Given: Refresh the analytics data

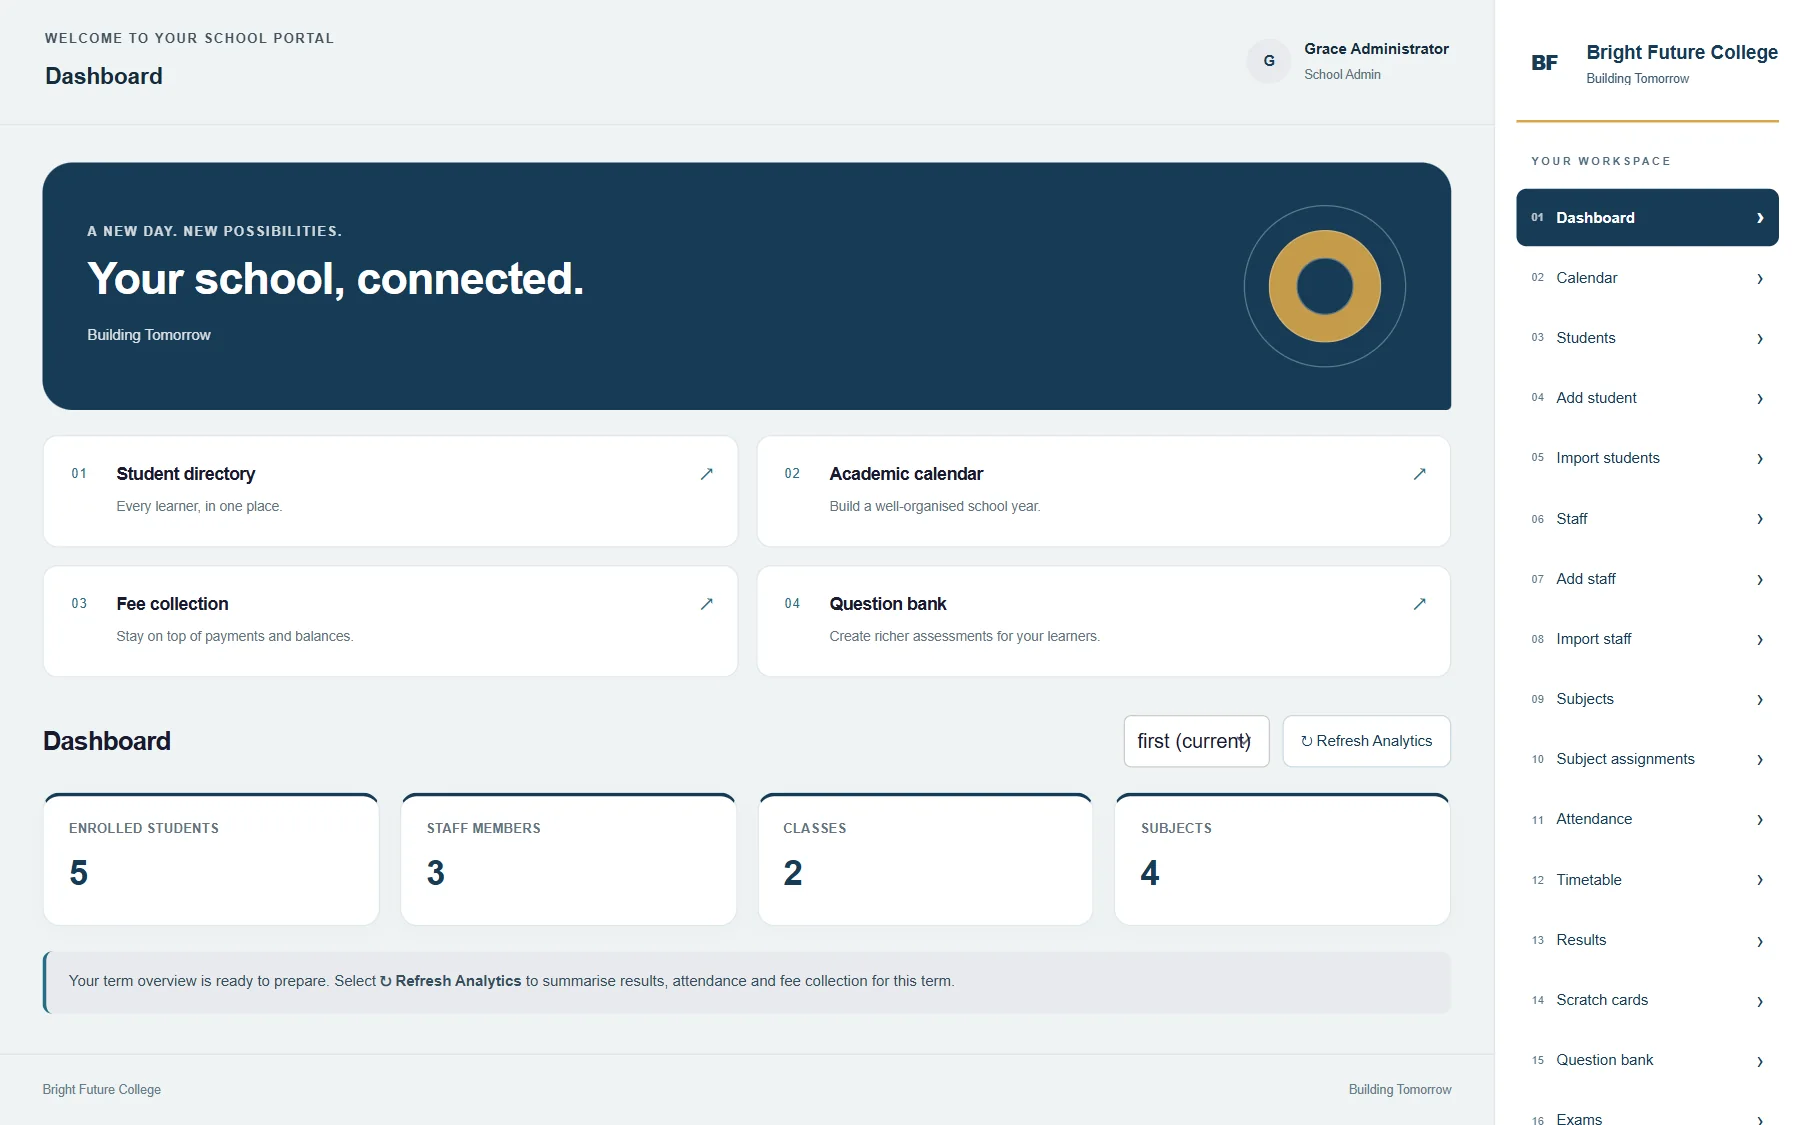Looking at the screenshot, I should click(1366, 741).
